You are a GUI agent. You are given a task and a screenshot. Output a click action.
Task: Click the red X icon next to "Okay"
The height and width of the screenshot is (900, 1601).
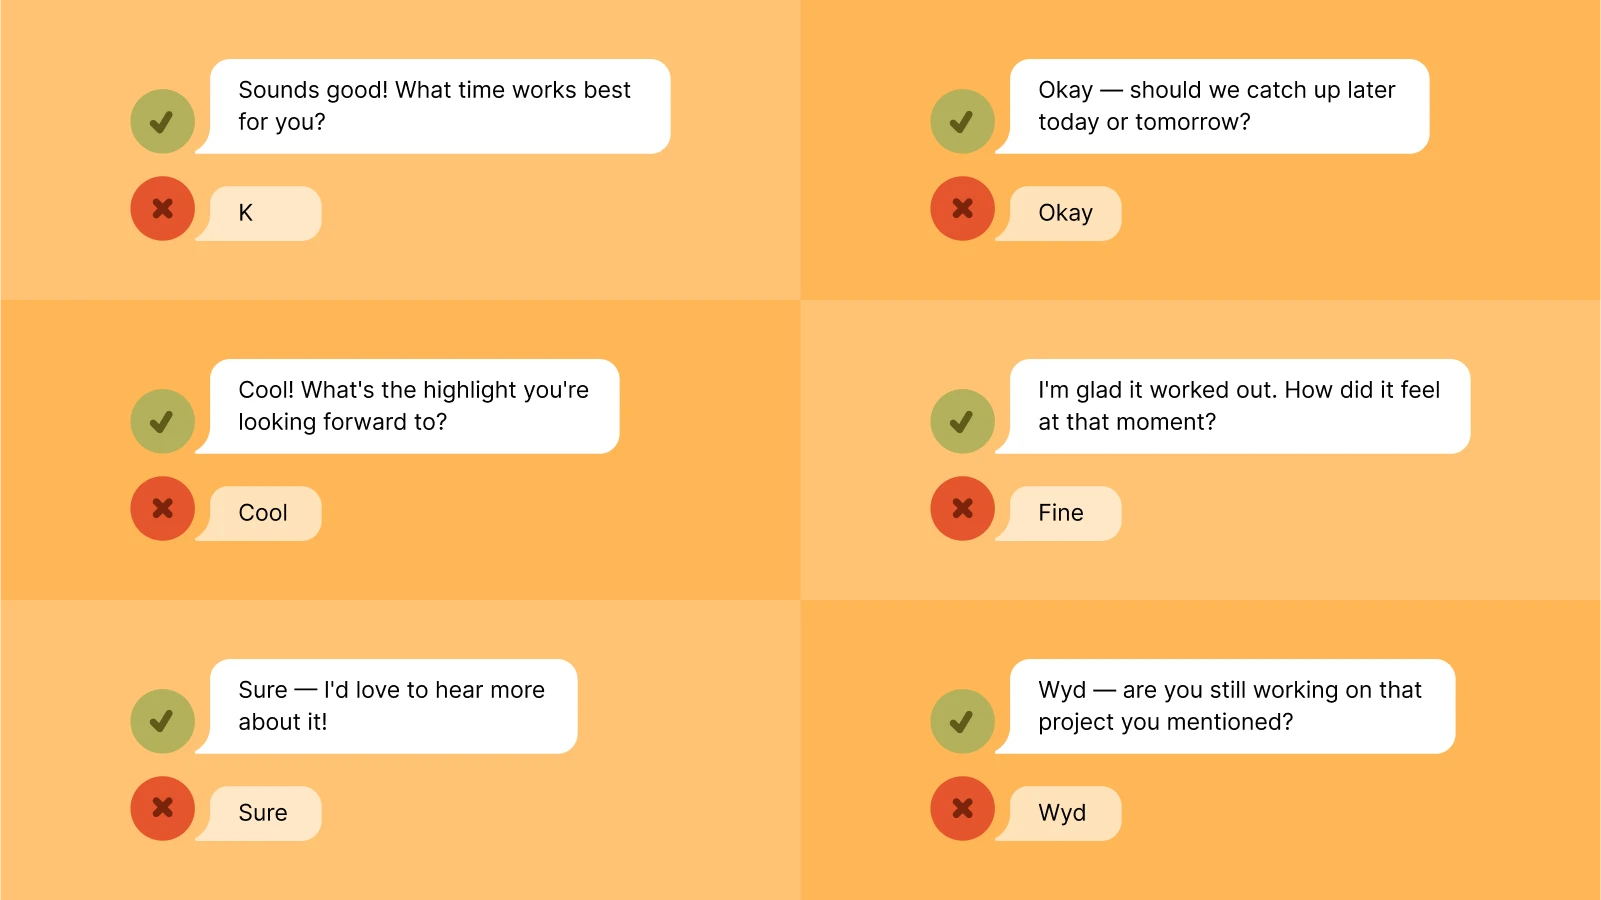point(962,209)
